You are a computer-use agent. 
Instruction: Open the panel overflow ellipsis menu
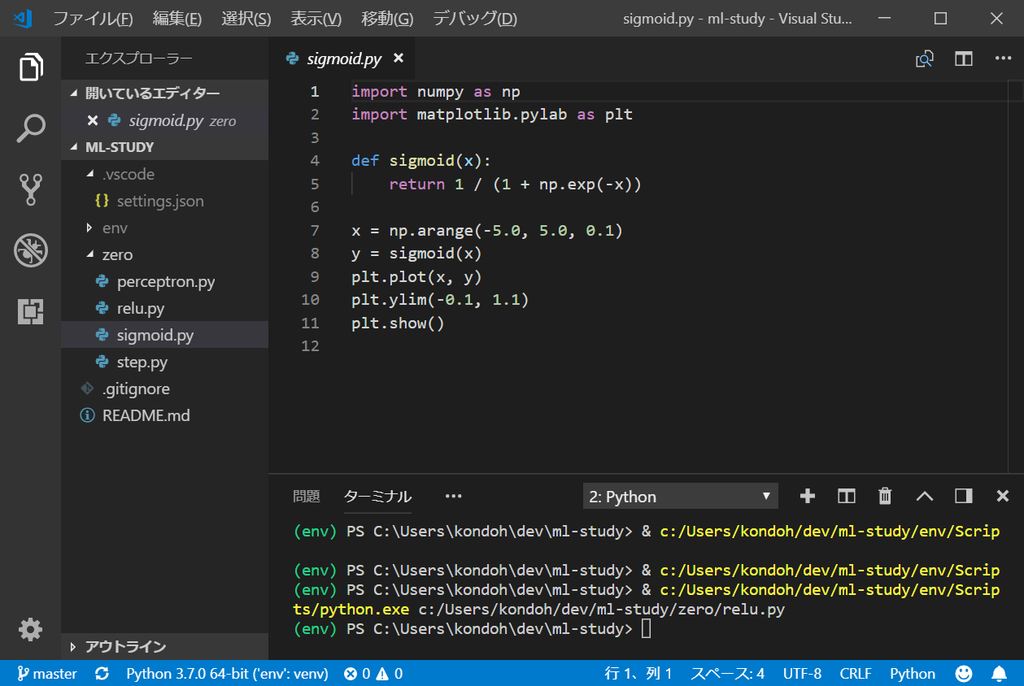click(453, 497)
